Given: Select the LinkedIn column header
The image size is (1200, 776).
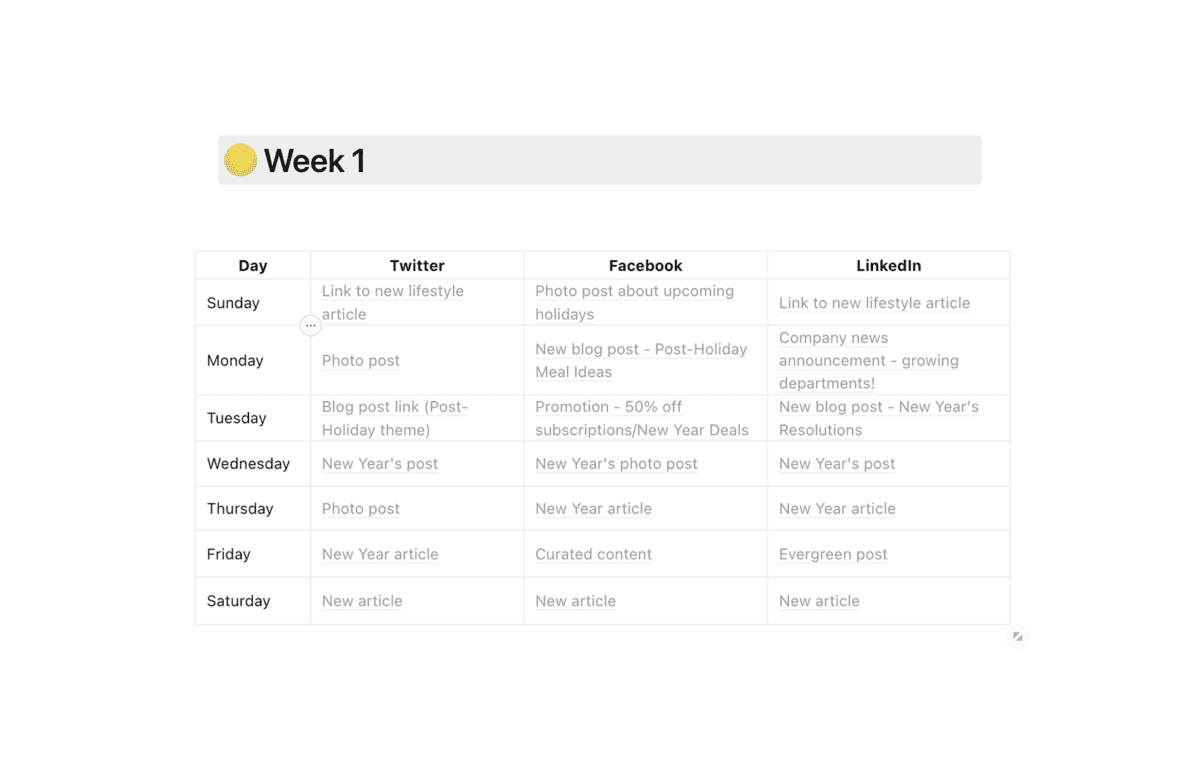Looking at the screenshot, I should [x=889, y=265].
